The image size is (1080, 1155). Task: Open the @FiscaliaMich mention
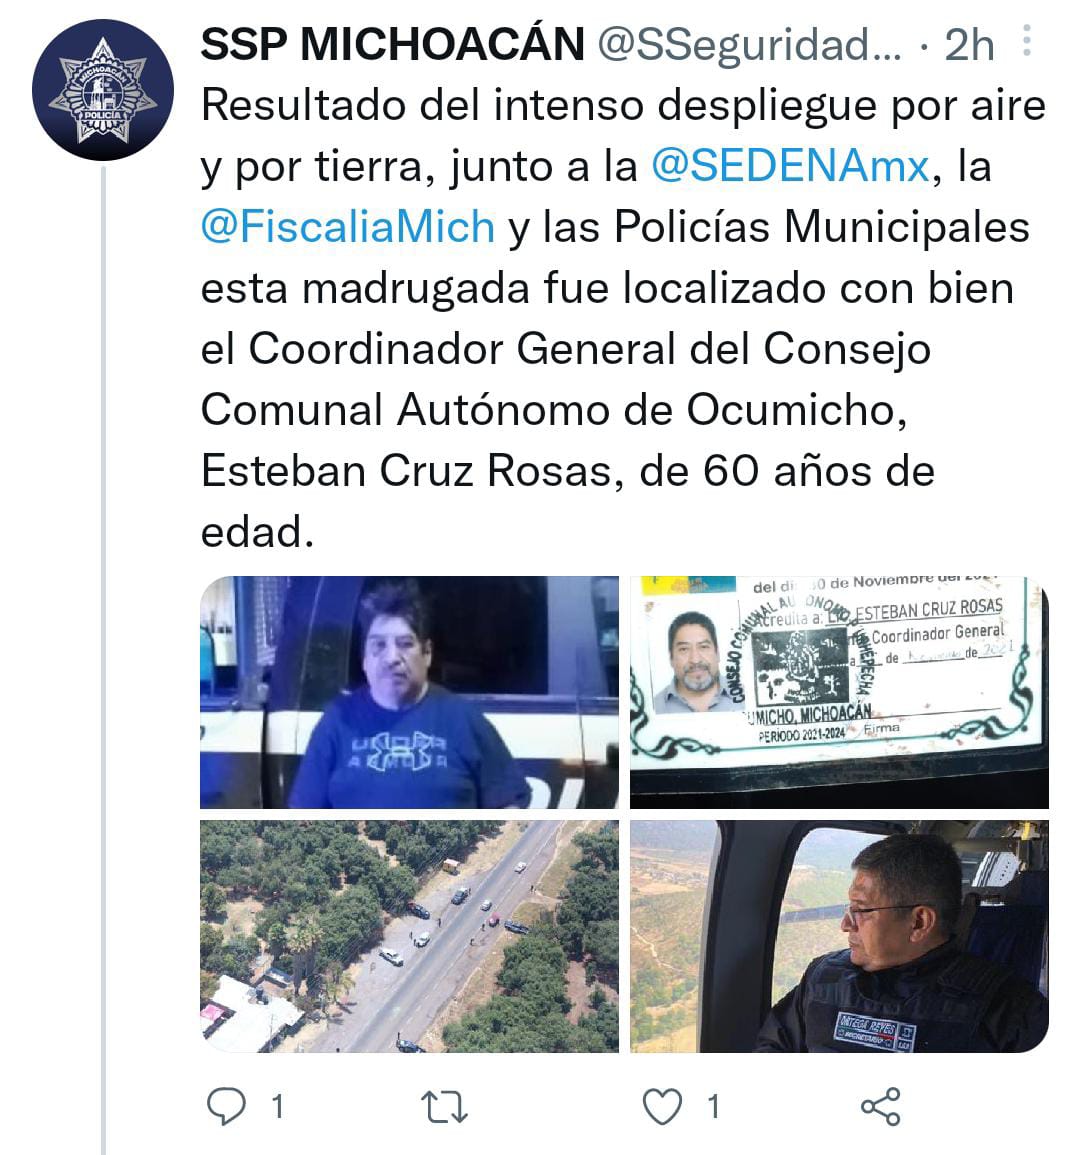348,226
